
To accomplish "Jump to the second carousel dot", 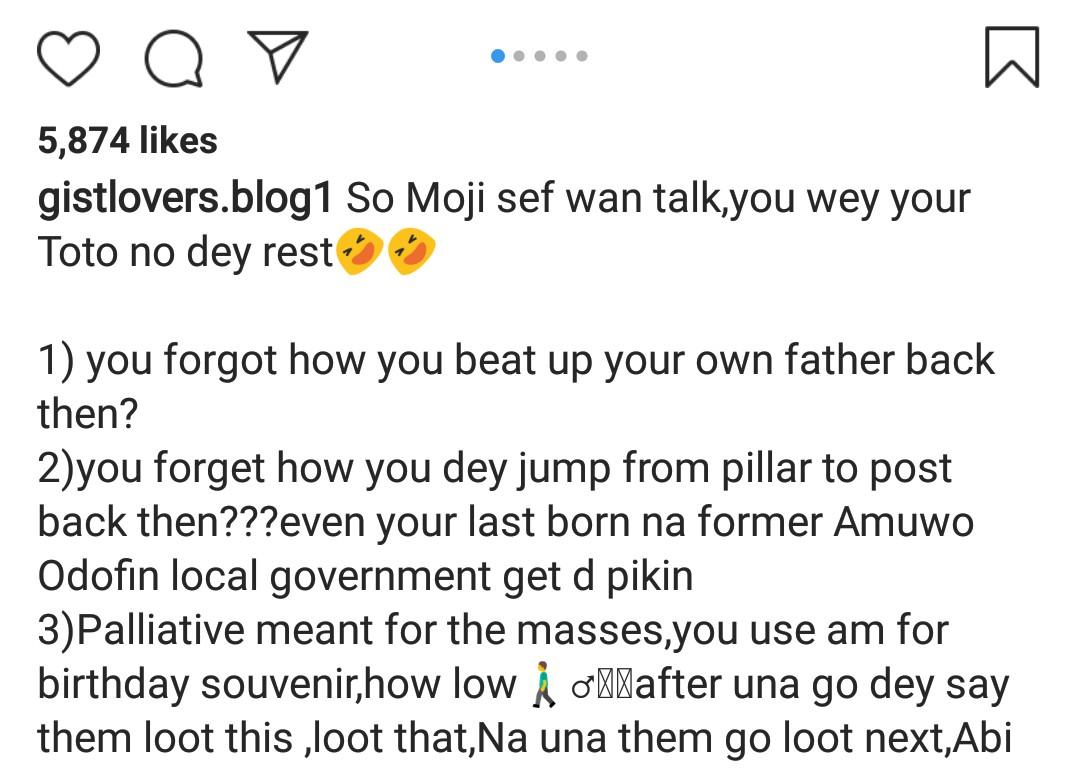I will (x=519, y=56).
